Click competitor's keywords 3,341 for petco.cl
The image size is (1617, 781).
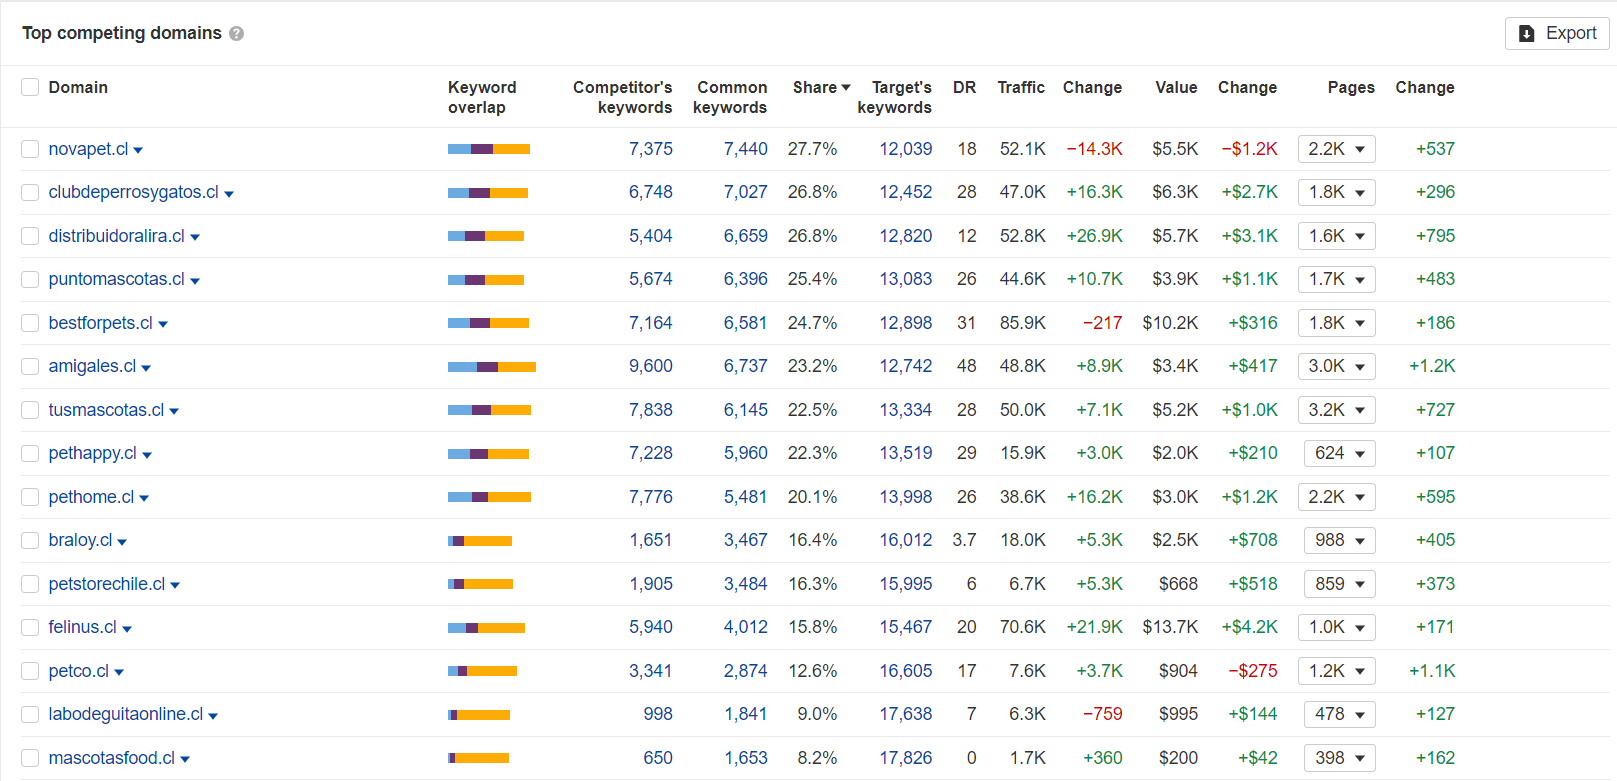click(x=651, y=671)
